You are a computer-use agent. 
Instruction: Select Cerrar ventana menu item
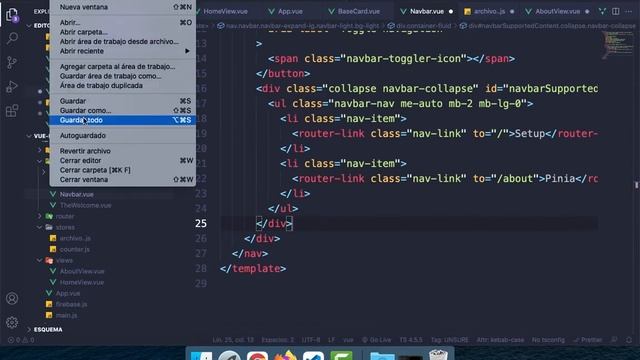pos(122,180)
